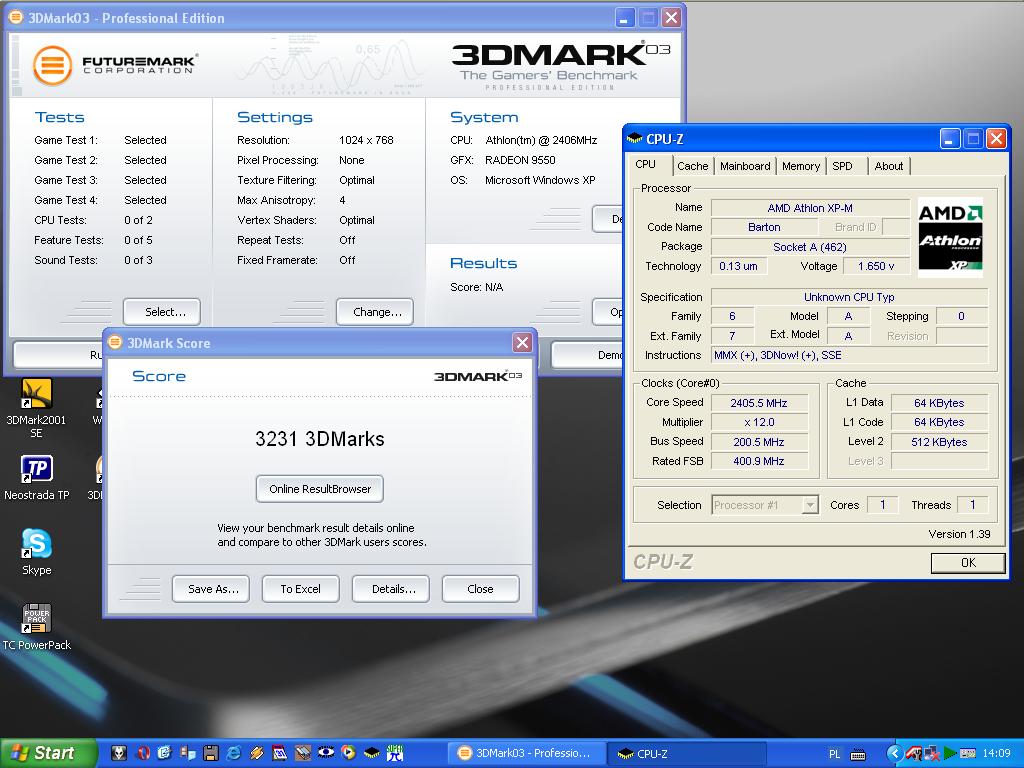Launch Internet Explorer from quick launch

pos(234,753)
